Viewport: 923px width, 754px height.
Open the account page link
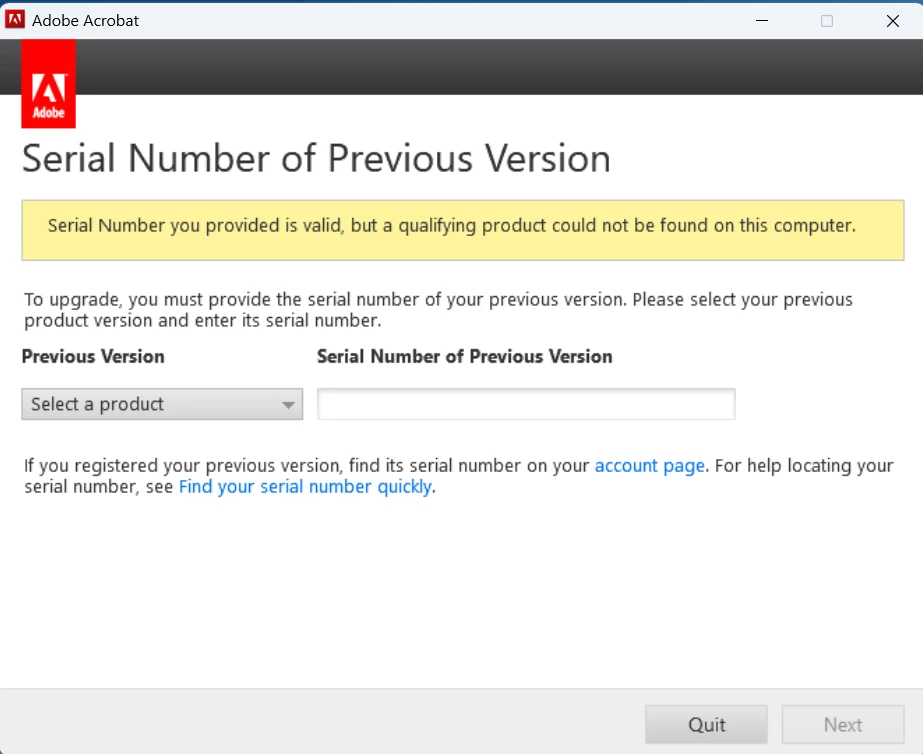pyautogui.click(x=649, y=466)
